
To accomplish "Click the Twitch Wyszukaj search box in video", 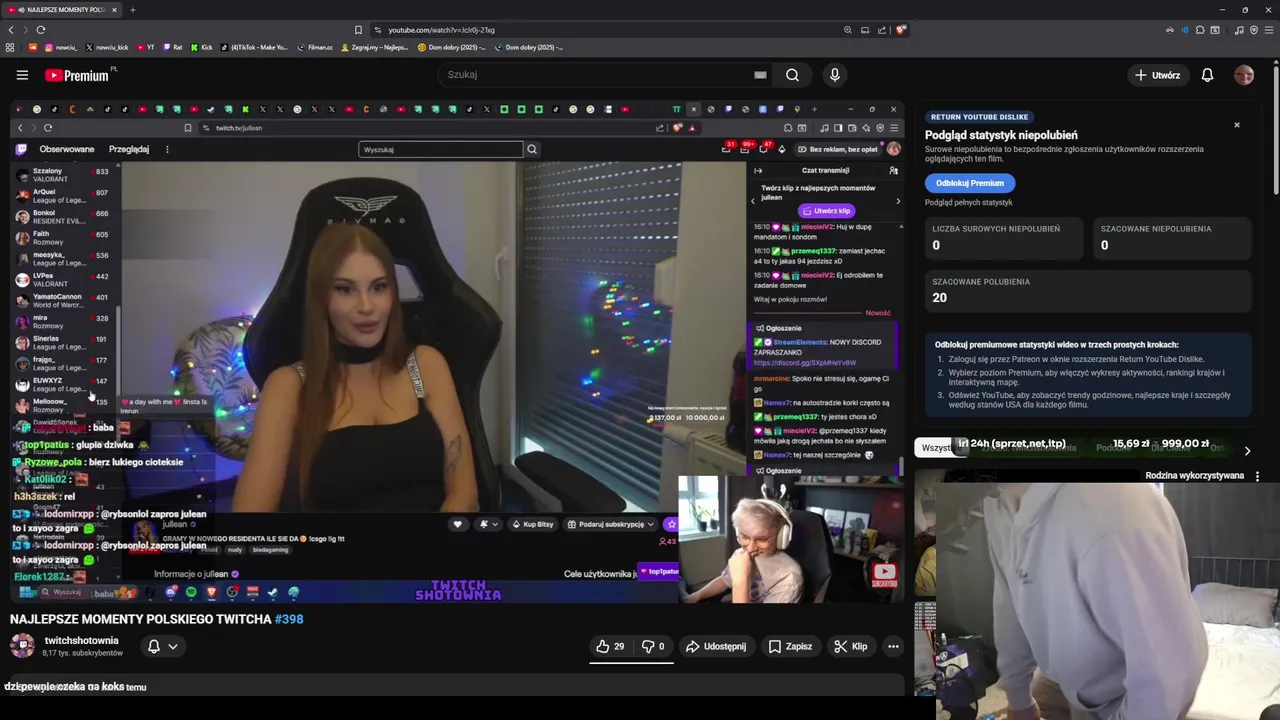I will click(441, 149).
